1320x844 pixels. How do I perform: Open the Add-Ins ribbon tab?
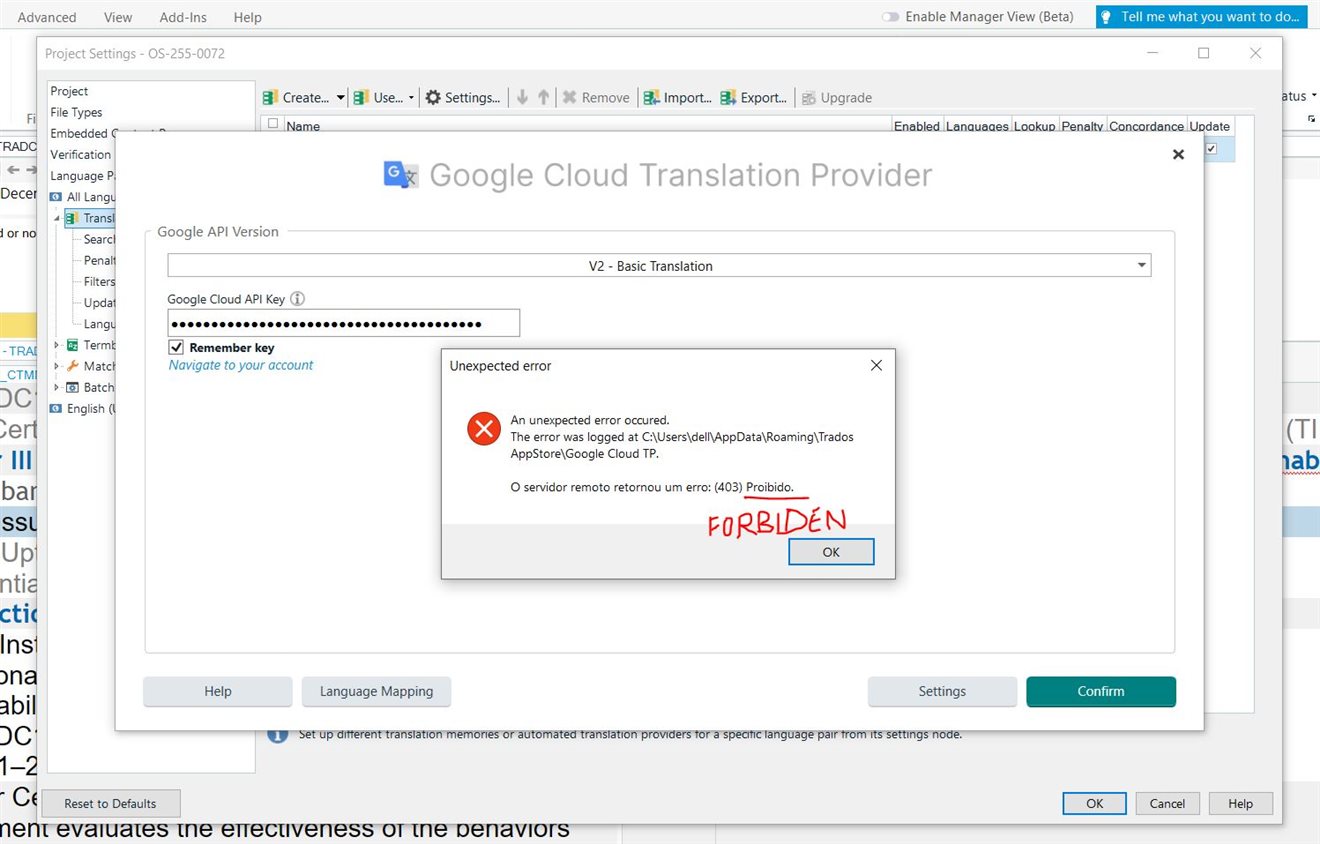[x=182, y=17]
